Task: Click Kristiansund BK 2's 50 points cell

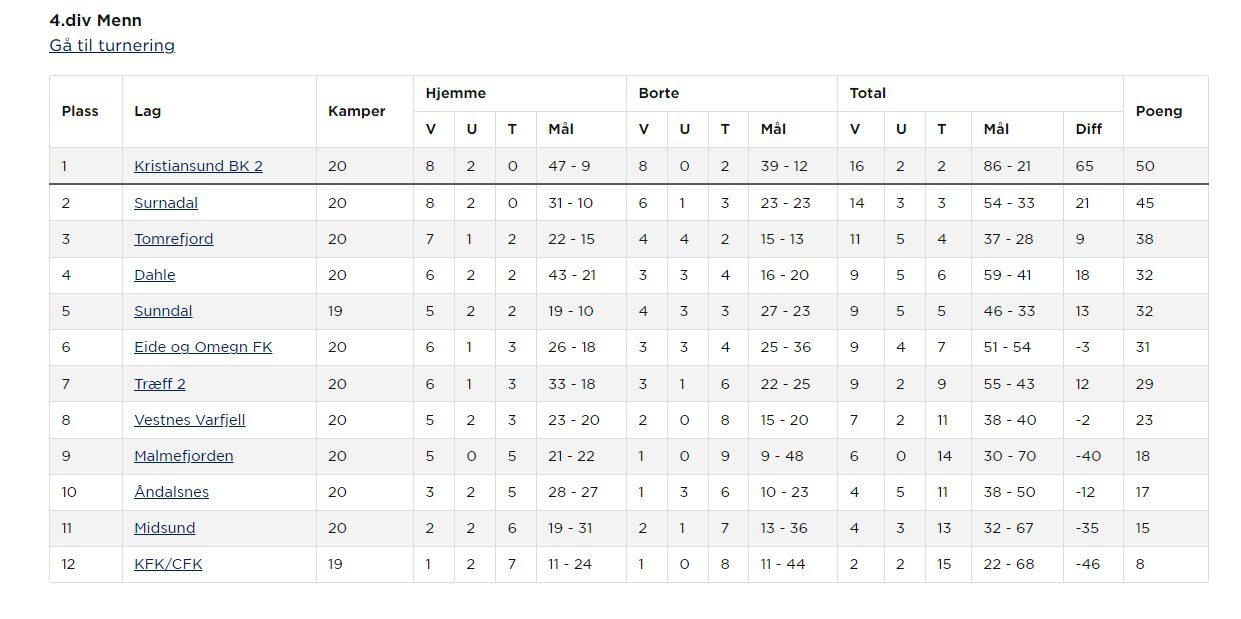Action: click(1145, 166)
